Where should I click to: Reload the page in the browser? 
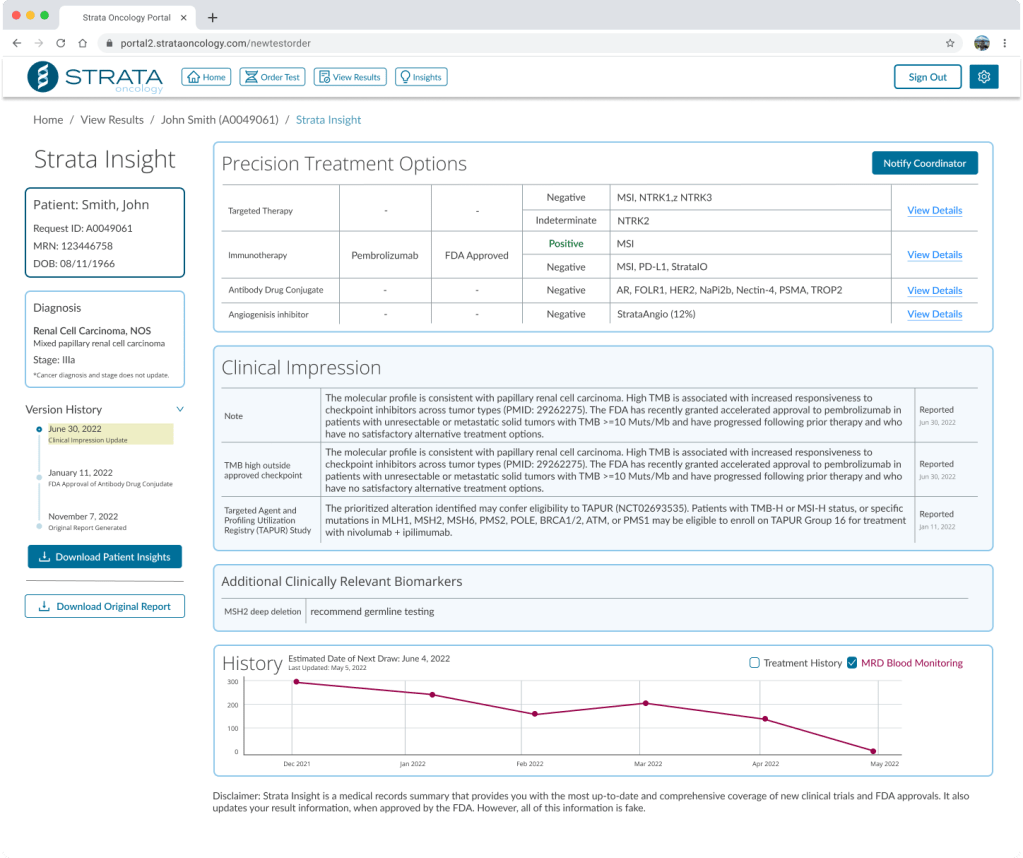click(x=61, y=44)
